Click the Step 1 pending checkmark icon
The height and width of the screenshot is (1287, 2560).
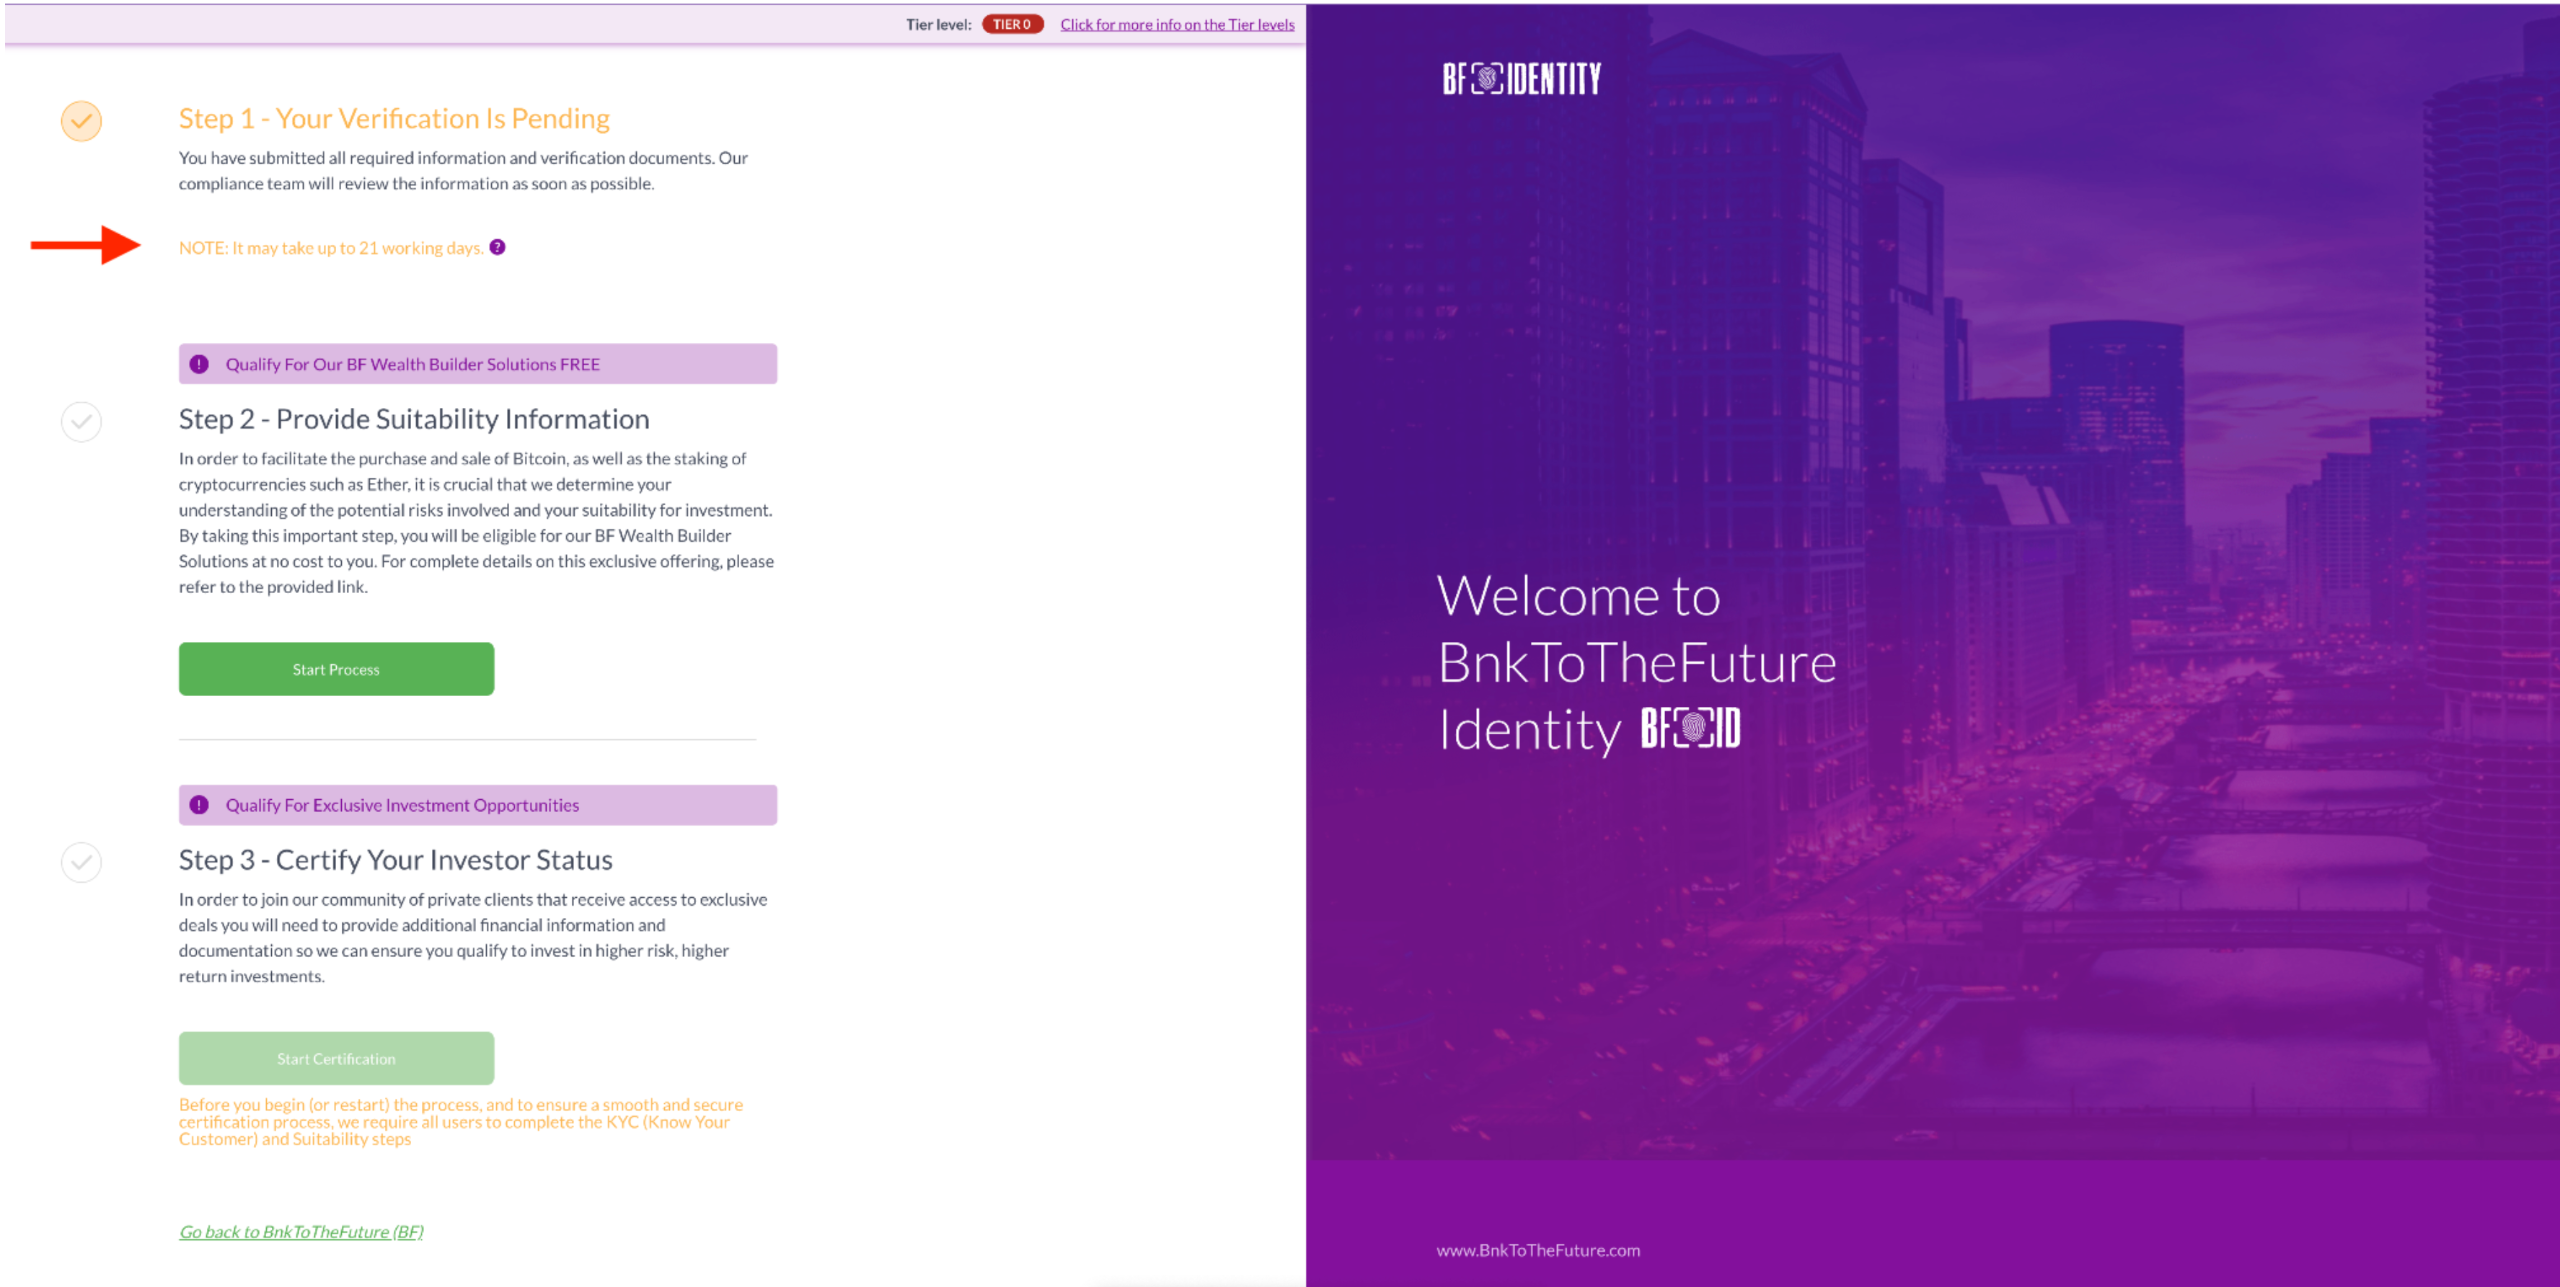pyautogui.click(x=81, y=121)
